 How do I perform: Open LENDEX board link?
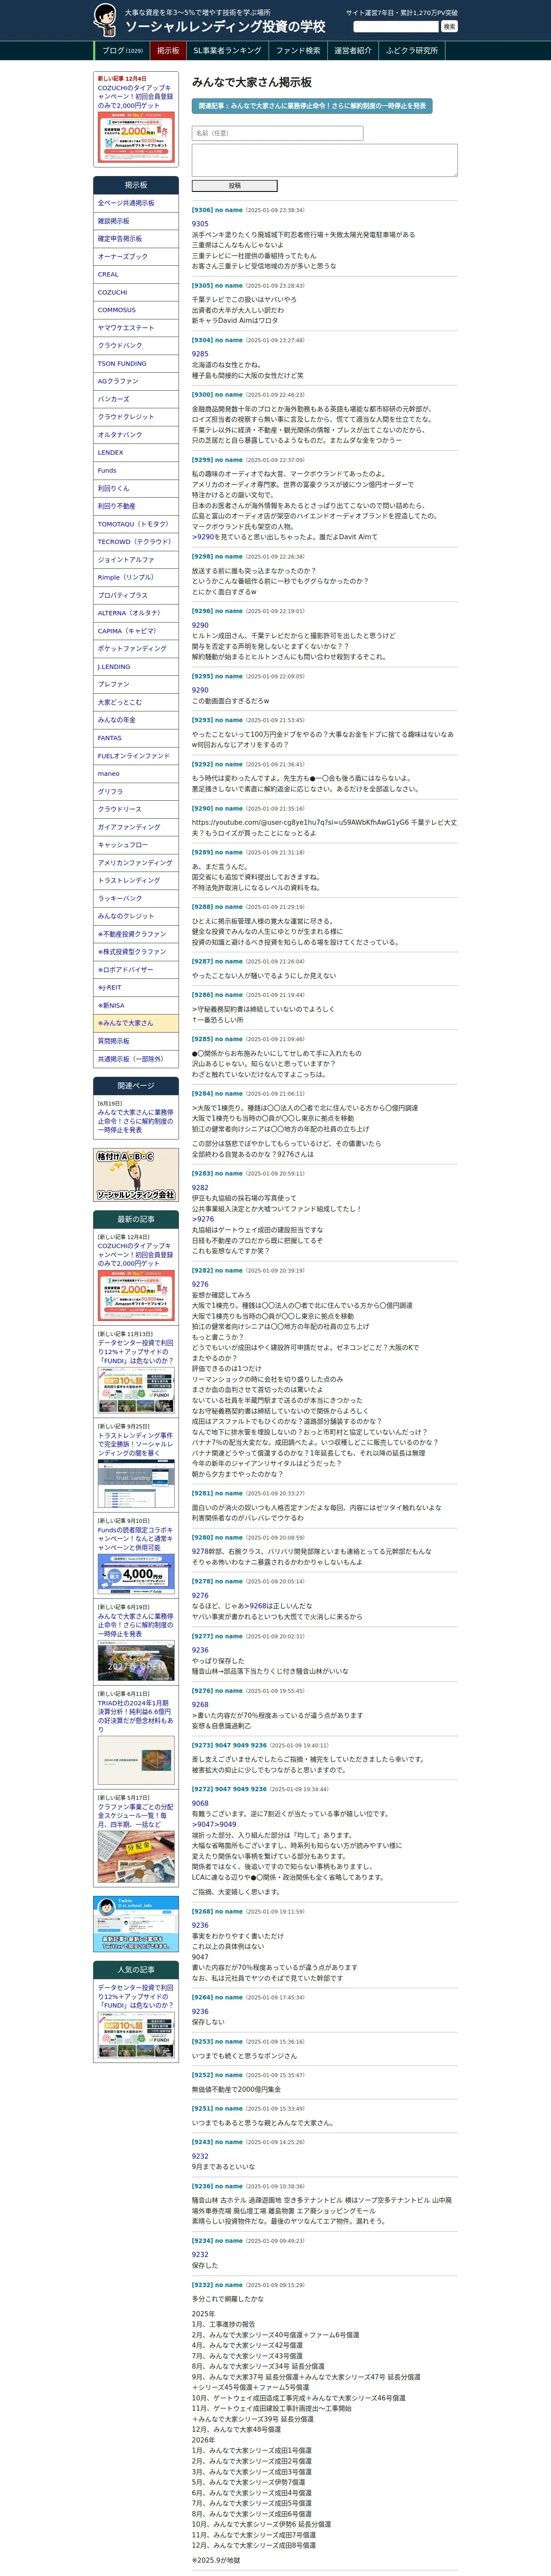coord(136,453)
